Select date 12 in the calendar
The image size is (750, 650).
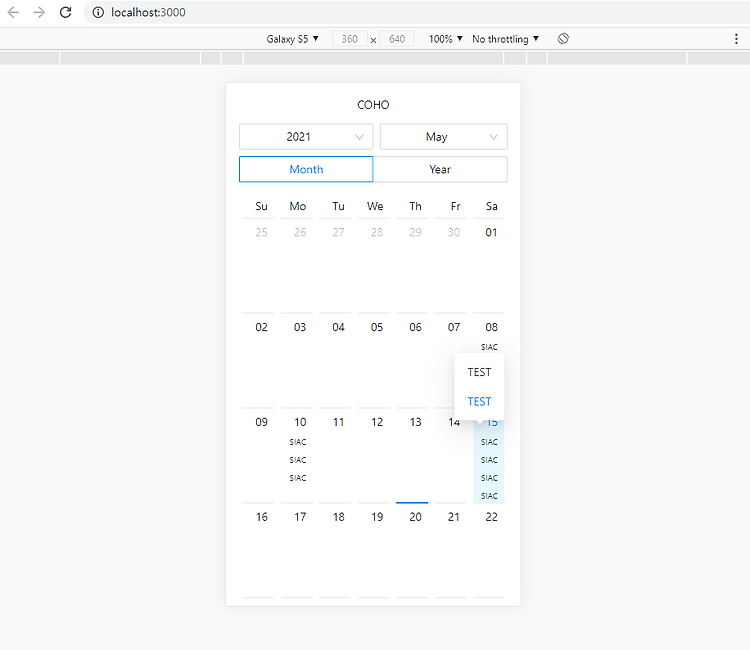377,422
